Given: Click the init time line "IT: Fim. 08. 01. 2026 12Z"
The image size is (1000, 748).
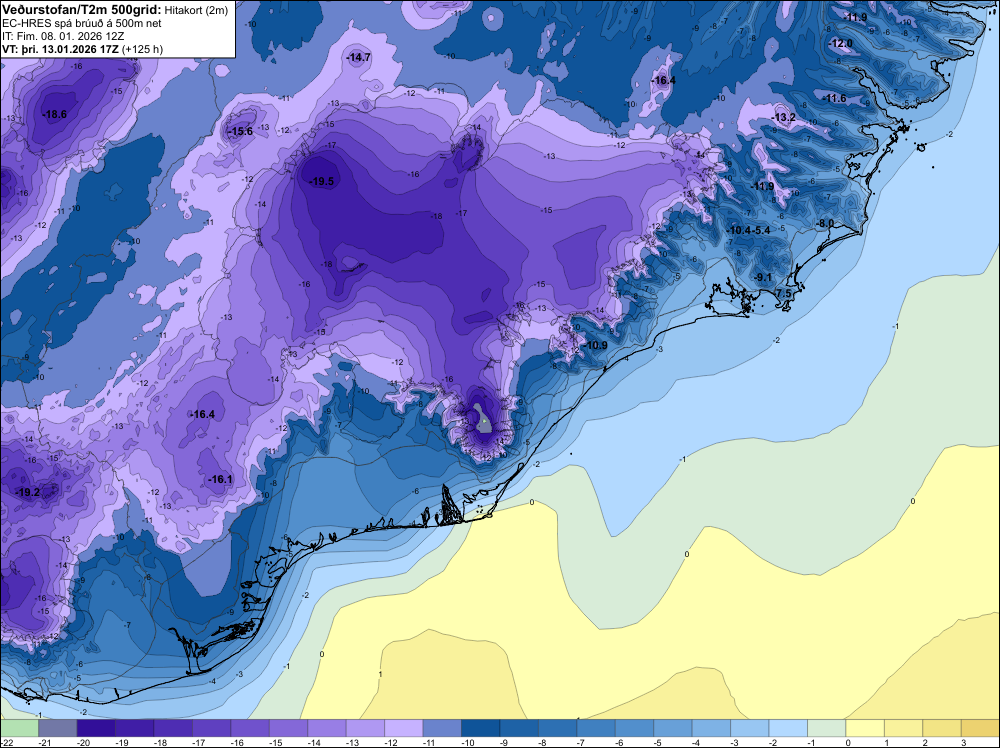Looking at the screenshot, I should click(63, 36).
